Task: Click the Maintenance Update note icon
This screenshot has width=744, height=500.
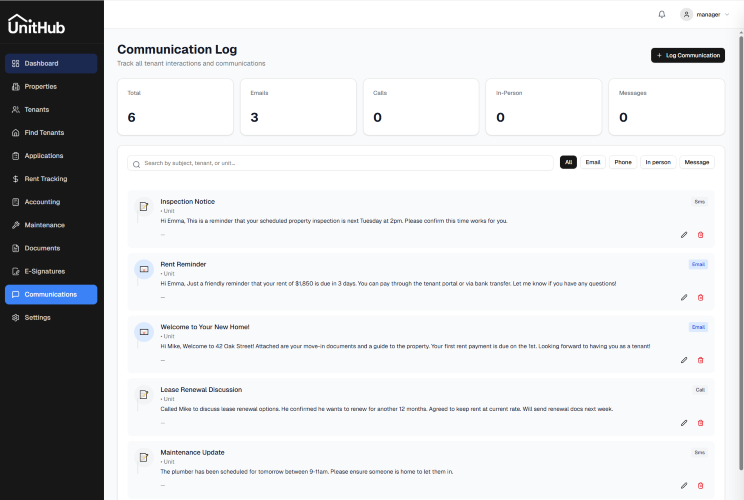Action: tap(144, 457)
